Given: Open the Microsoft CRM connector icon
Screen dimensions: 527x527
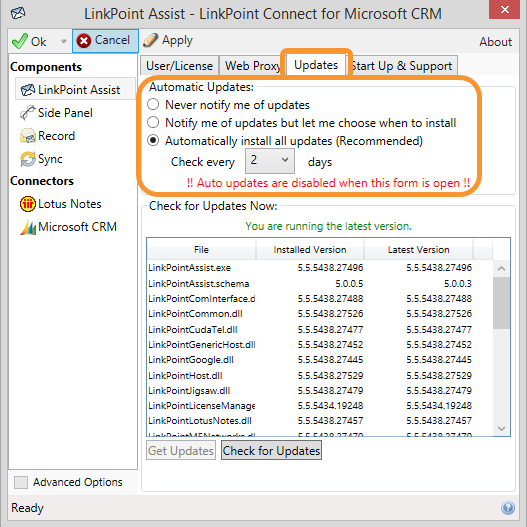Looking at the screenshot, I should click(28, 227).
